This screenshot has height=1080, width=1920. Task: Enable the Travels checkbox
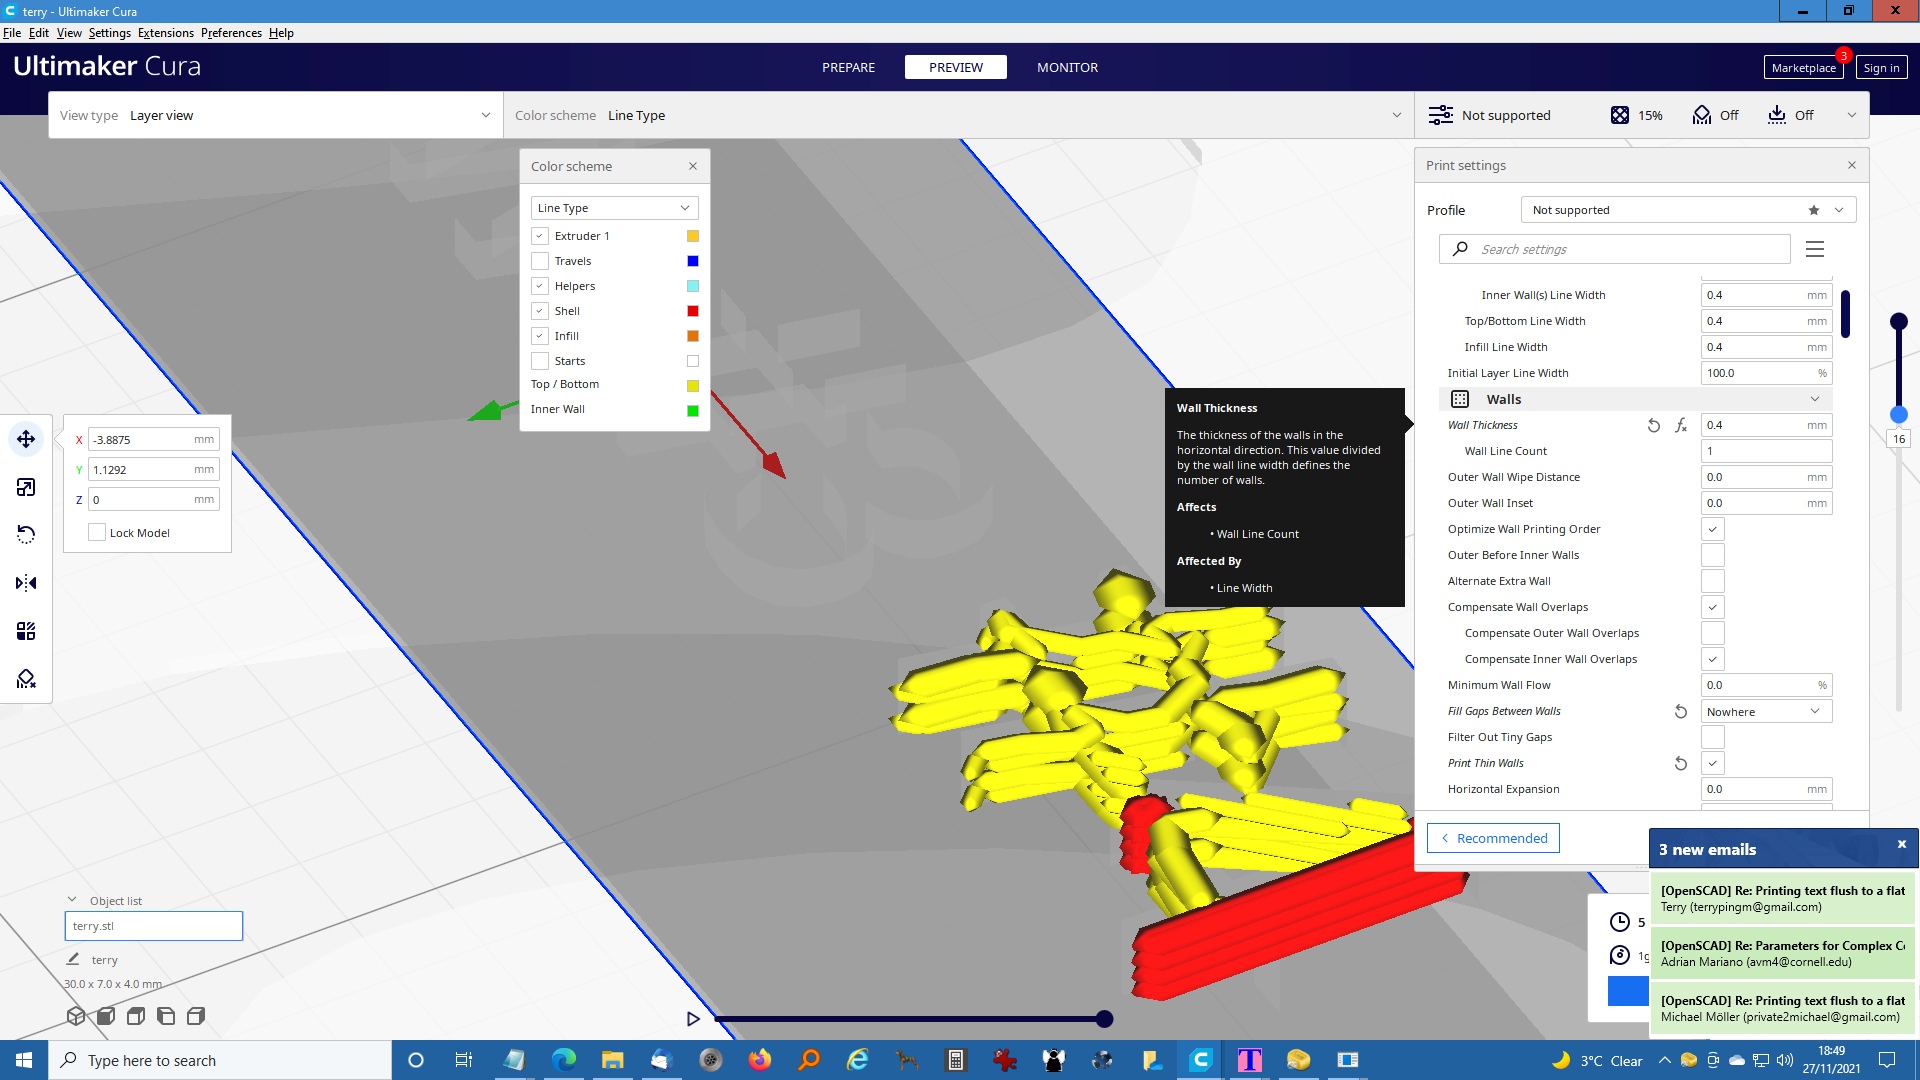[x=540, y=261]
